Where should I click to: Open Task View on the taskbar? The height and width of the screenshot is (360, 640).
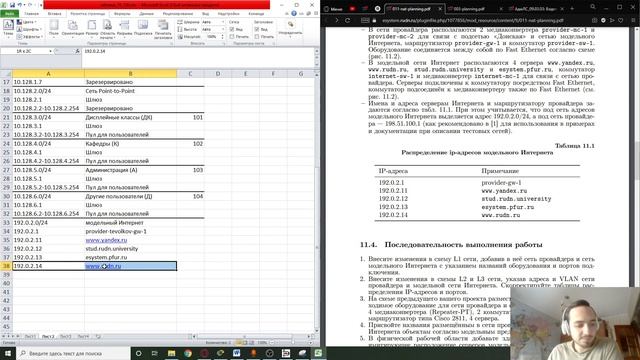(x=154, y=353)
